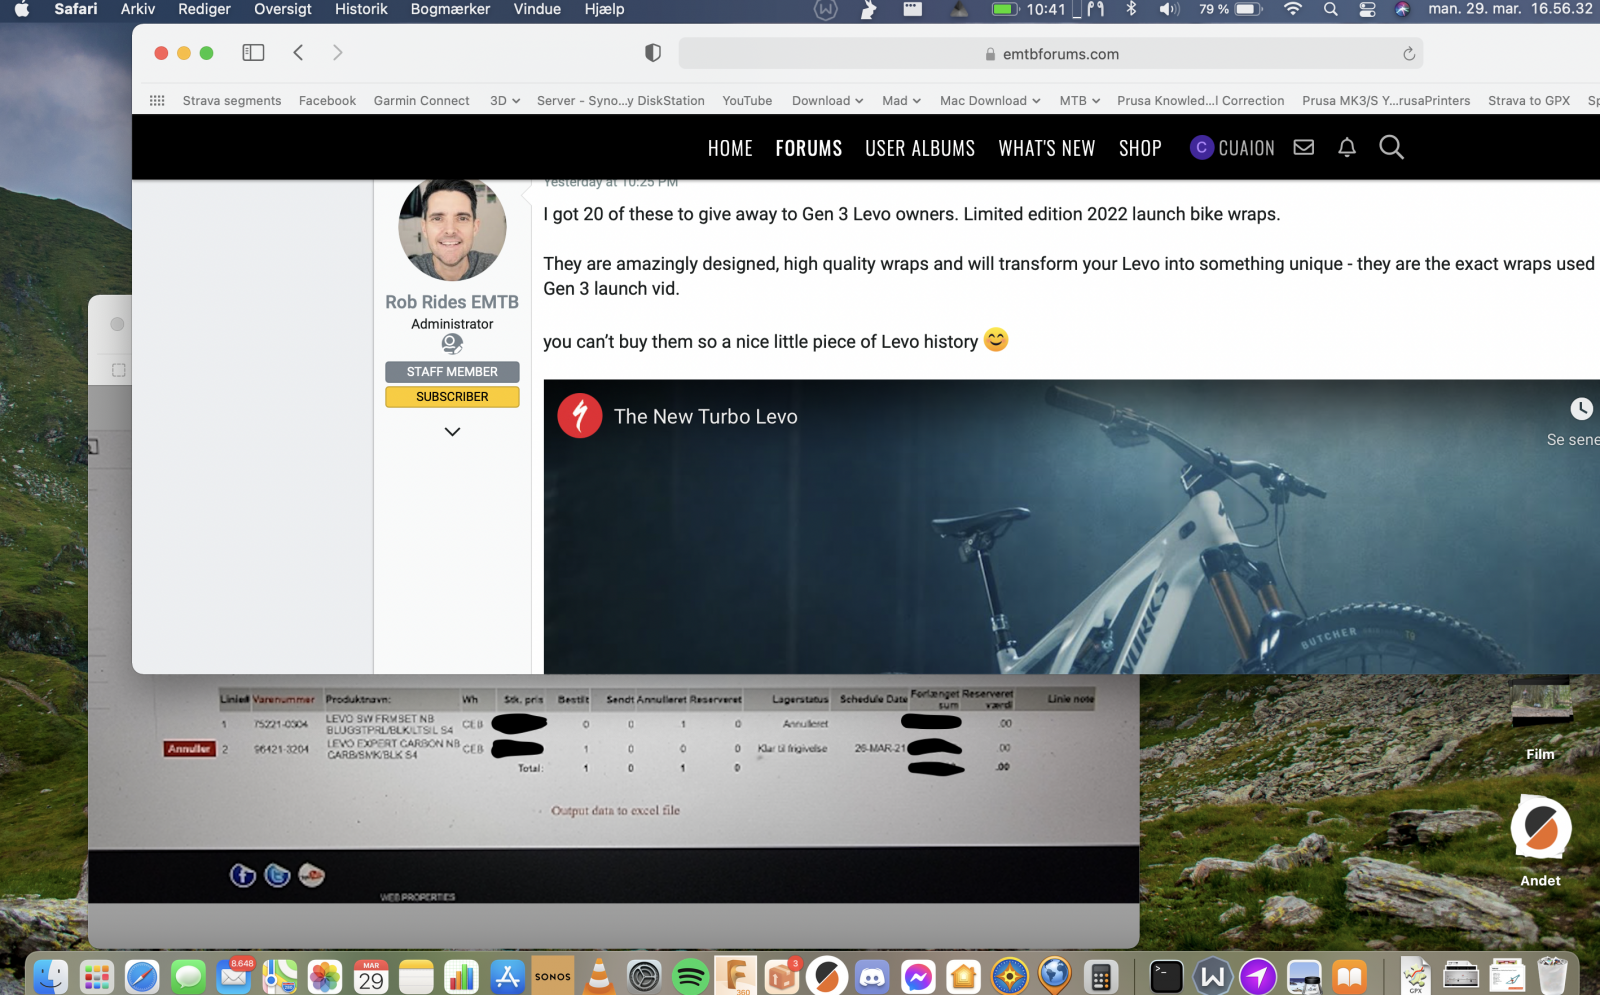This screenshot has height=995, width=1600.
Task: Click the privacy shield icon in Safari
Action: 653,53
